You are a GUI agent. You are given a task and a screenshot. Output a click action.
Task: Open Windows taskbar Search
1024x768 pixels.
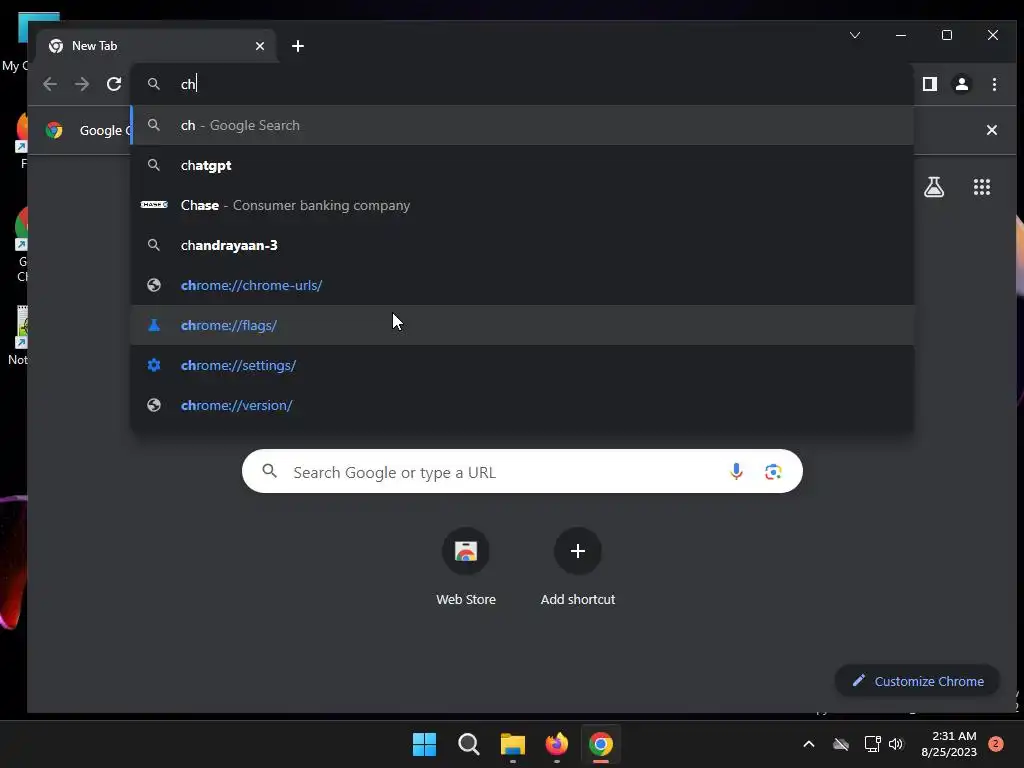tap(468, 744)
